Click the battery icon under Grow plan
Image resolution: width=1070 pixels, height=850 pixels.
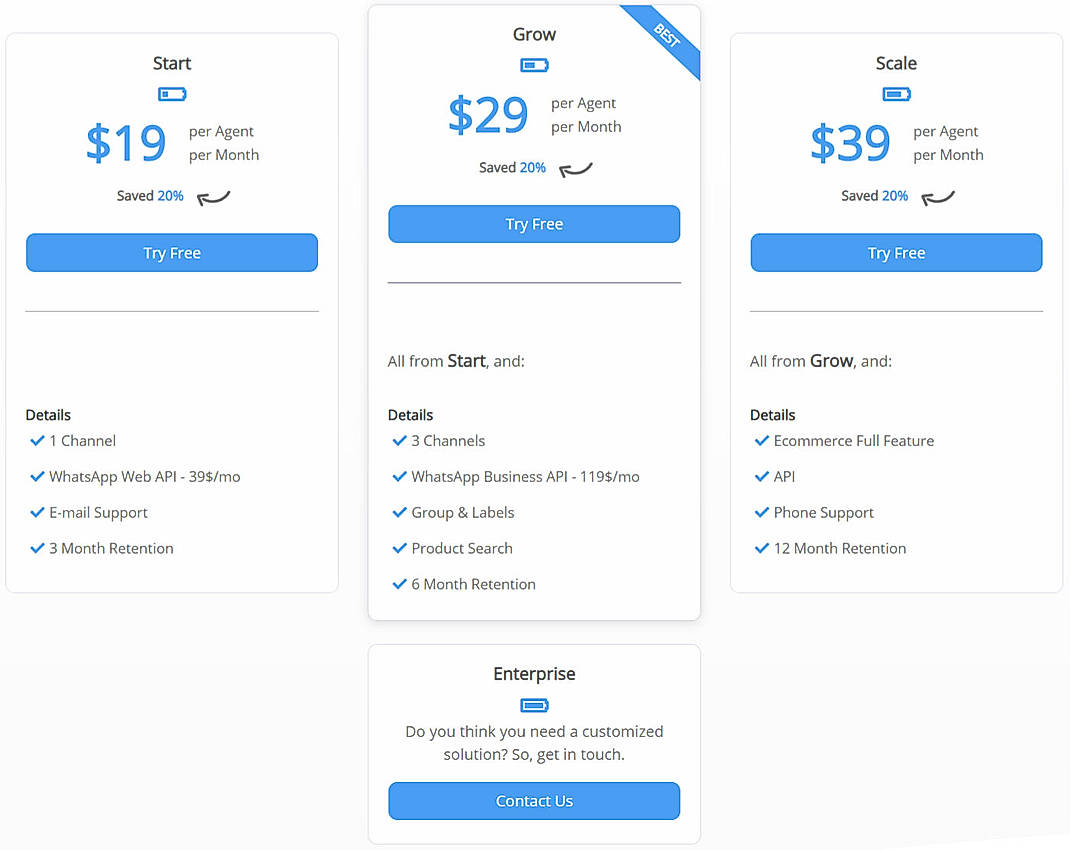pos(534,65)
